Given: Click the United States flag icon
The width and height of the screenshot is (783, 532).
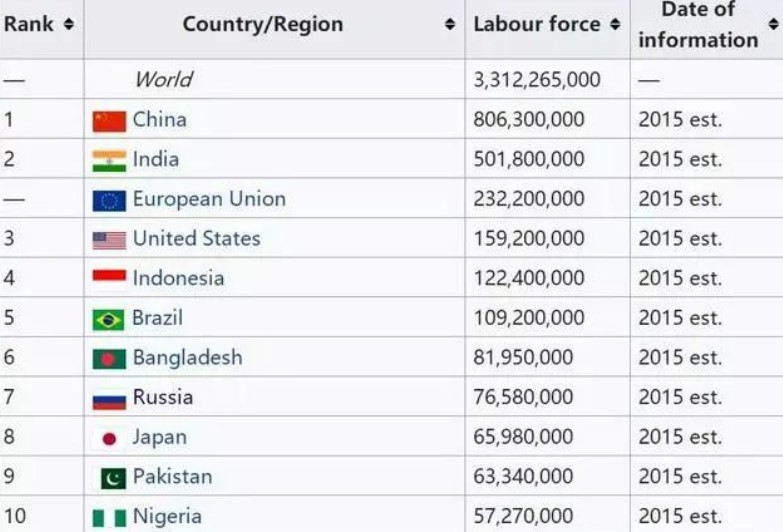Looking at the screenshot, I should [109, 240].
